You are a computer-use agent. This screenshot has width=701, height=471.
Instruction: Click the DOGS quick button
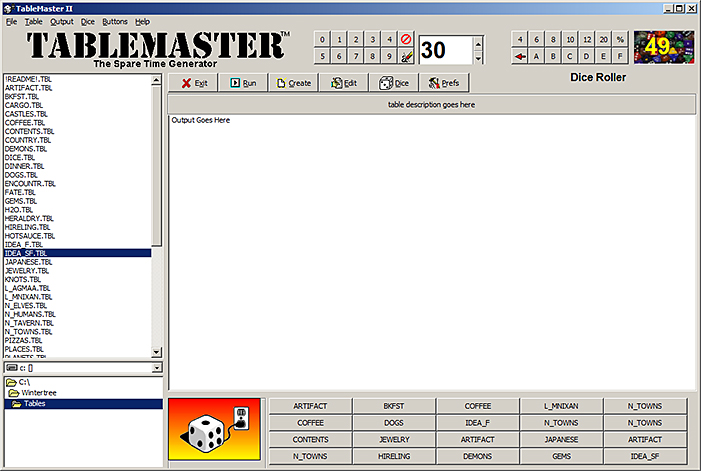393,423
